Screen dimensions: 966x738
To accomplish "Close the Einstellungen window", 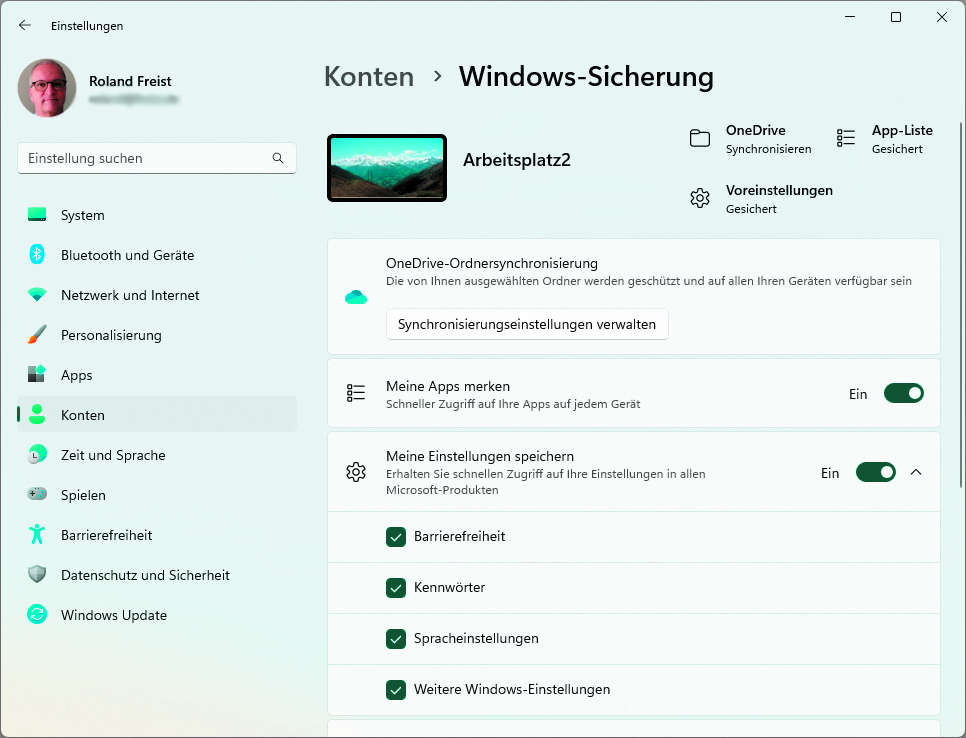I will tap(941, 17).
